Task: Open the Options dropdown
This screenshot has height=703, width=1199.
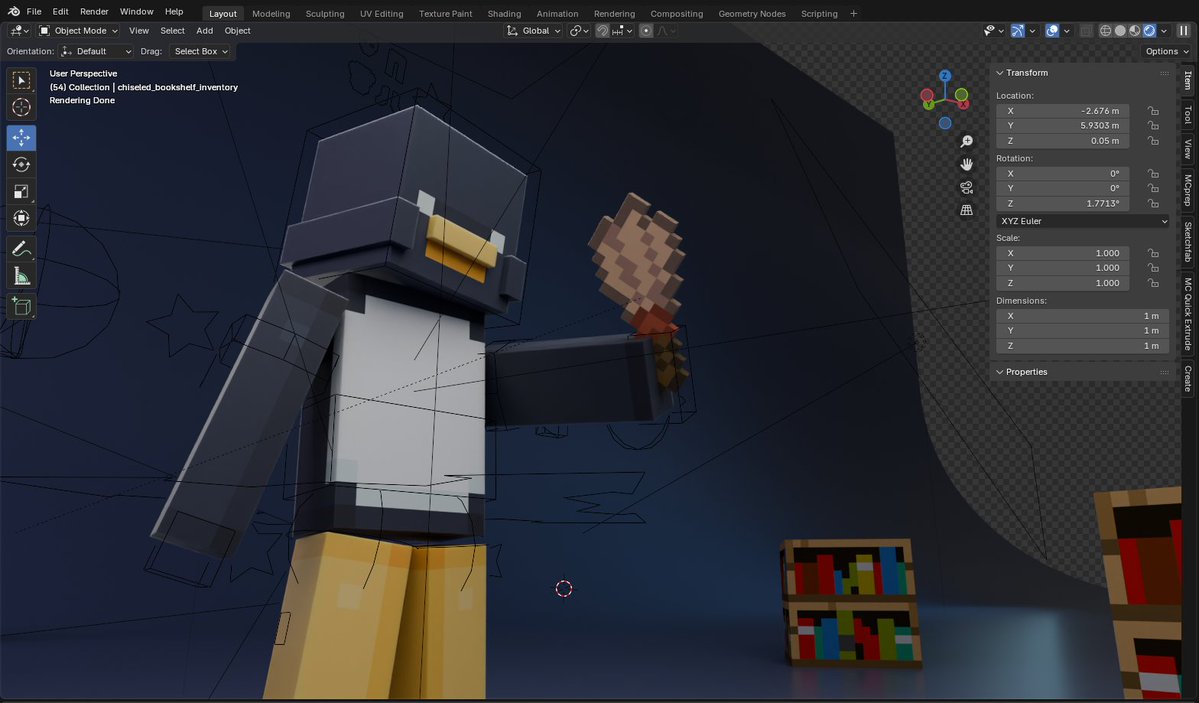Action: click(x=1167, y=51)
